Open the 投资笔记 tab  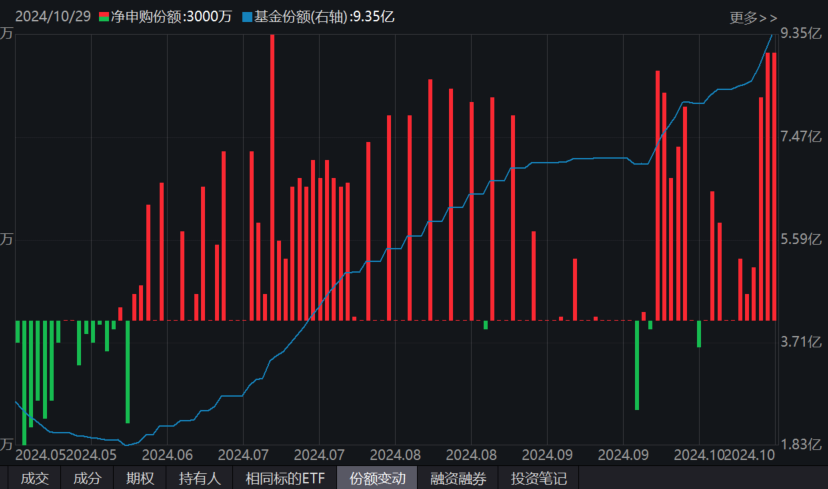(538, 479)
